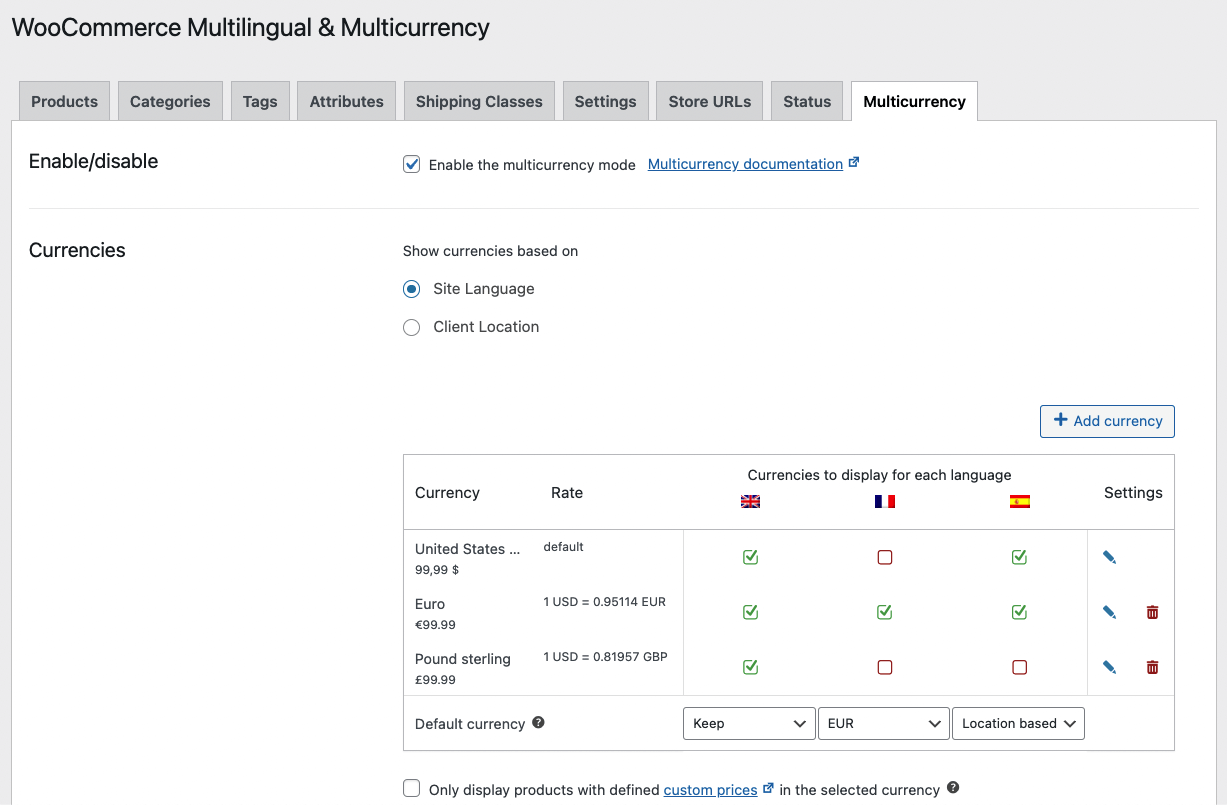Edit the United States dollar currency settings

[1109, 557]
